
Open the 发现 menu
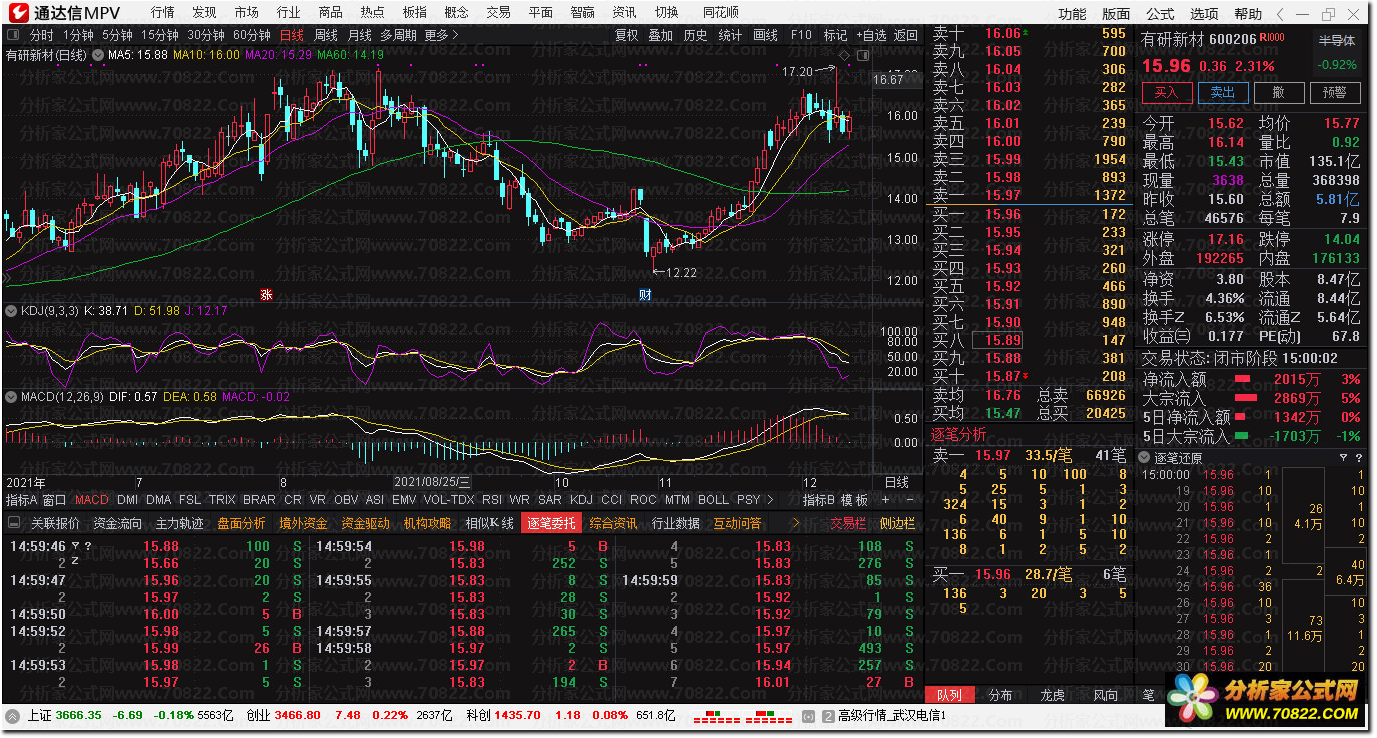(x=205, y=13)
